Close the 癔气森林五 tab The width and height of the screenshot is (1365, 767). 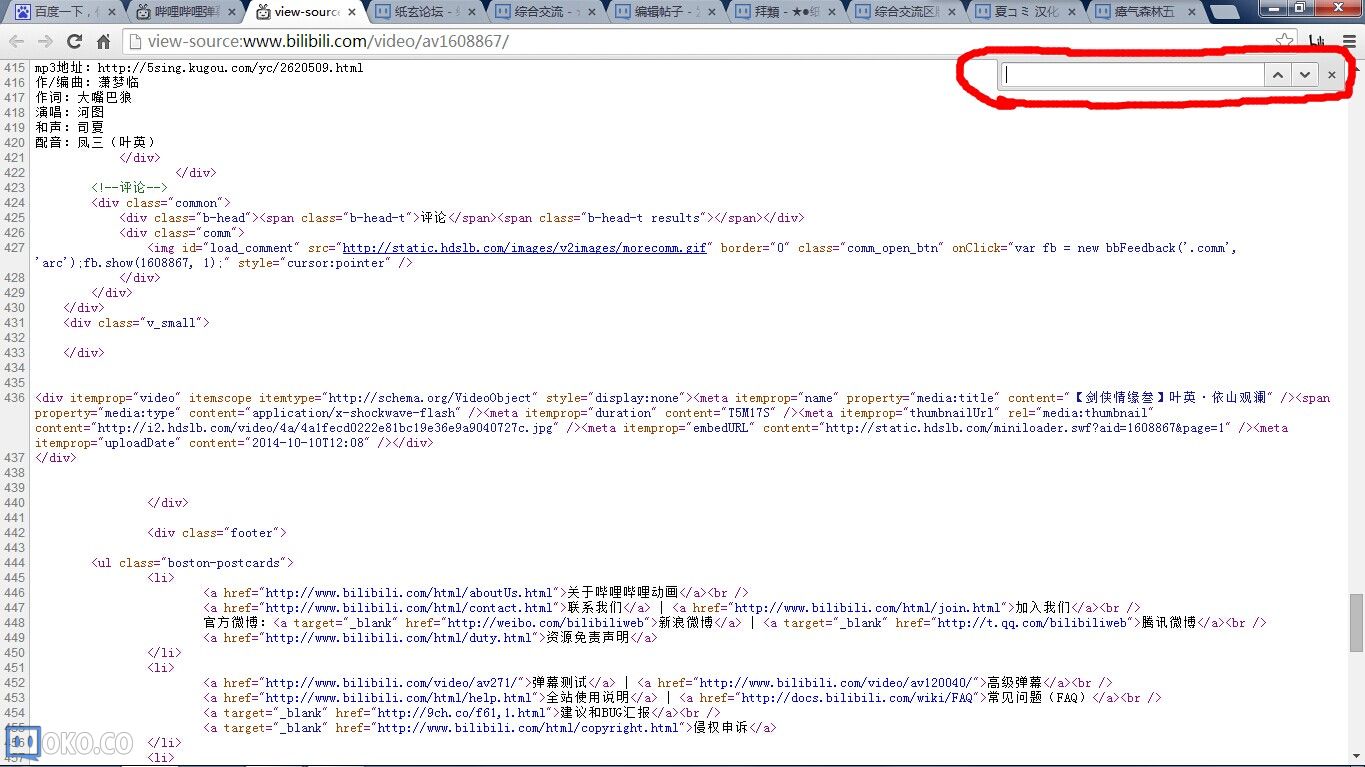(x=1190, y=13)
